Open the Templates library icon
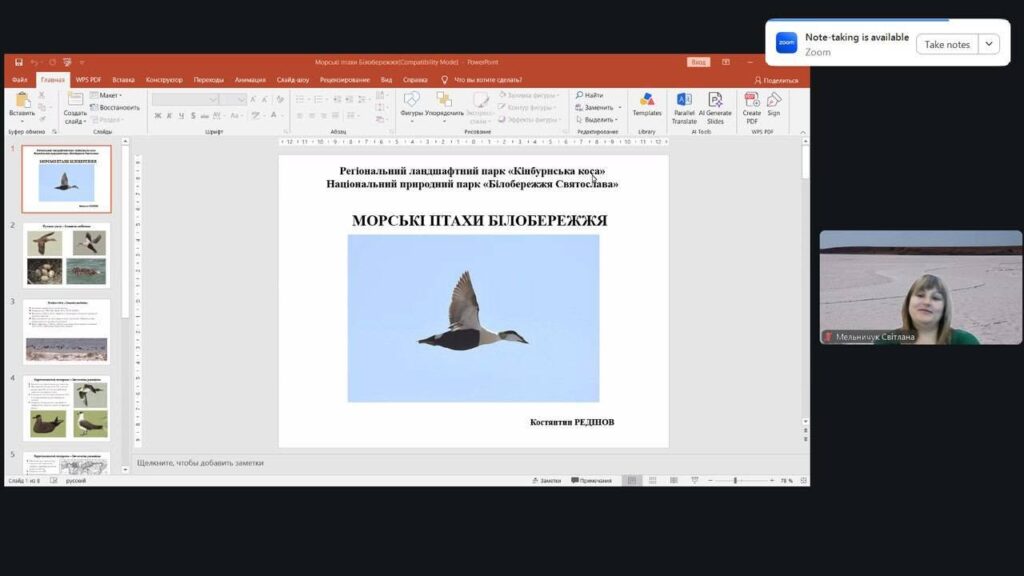Screen dimensions: 1024x576 (x=647, y=104)
